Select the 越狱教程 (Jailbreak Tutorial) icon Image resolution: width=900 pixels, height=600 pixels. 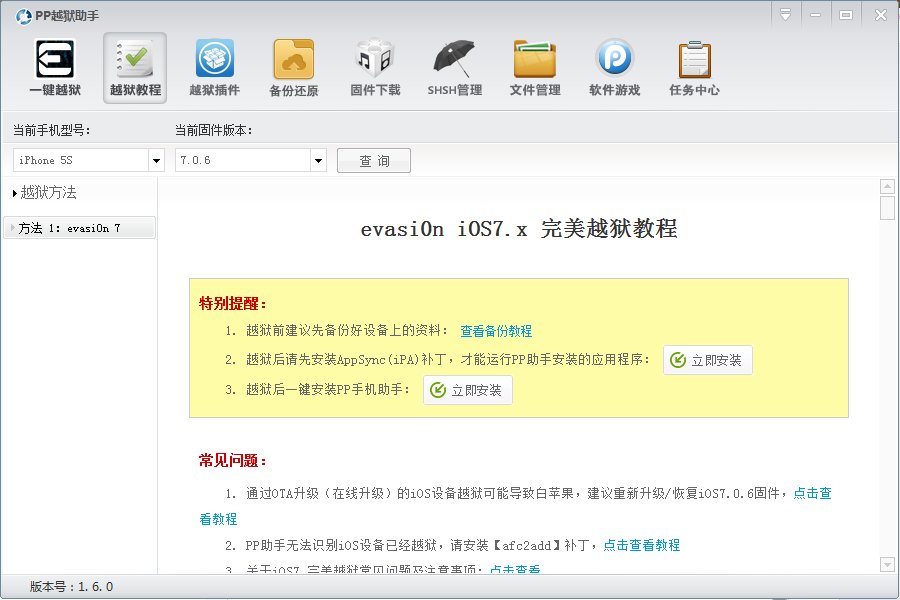pos(134,67)
